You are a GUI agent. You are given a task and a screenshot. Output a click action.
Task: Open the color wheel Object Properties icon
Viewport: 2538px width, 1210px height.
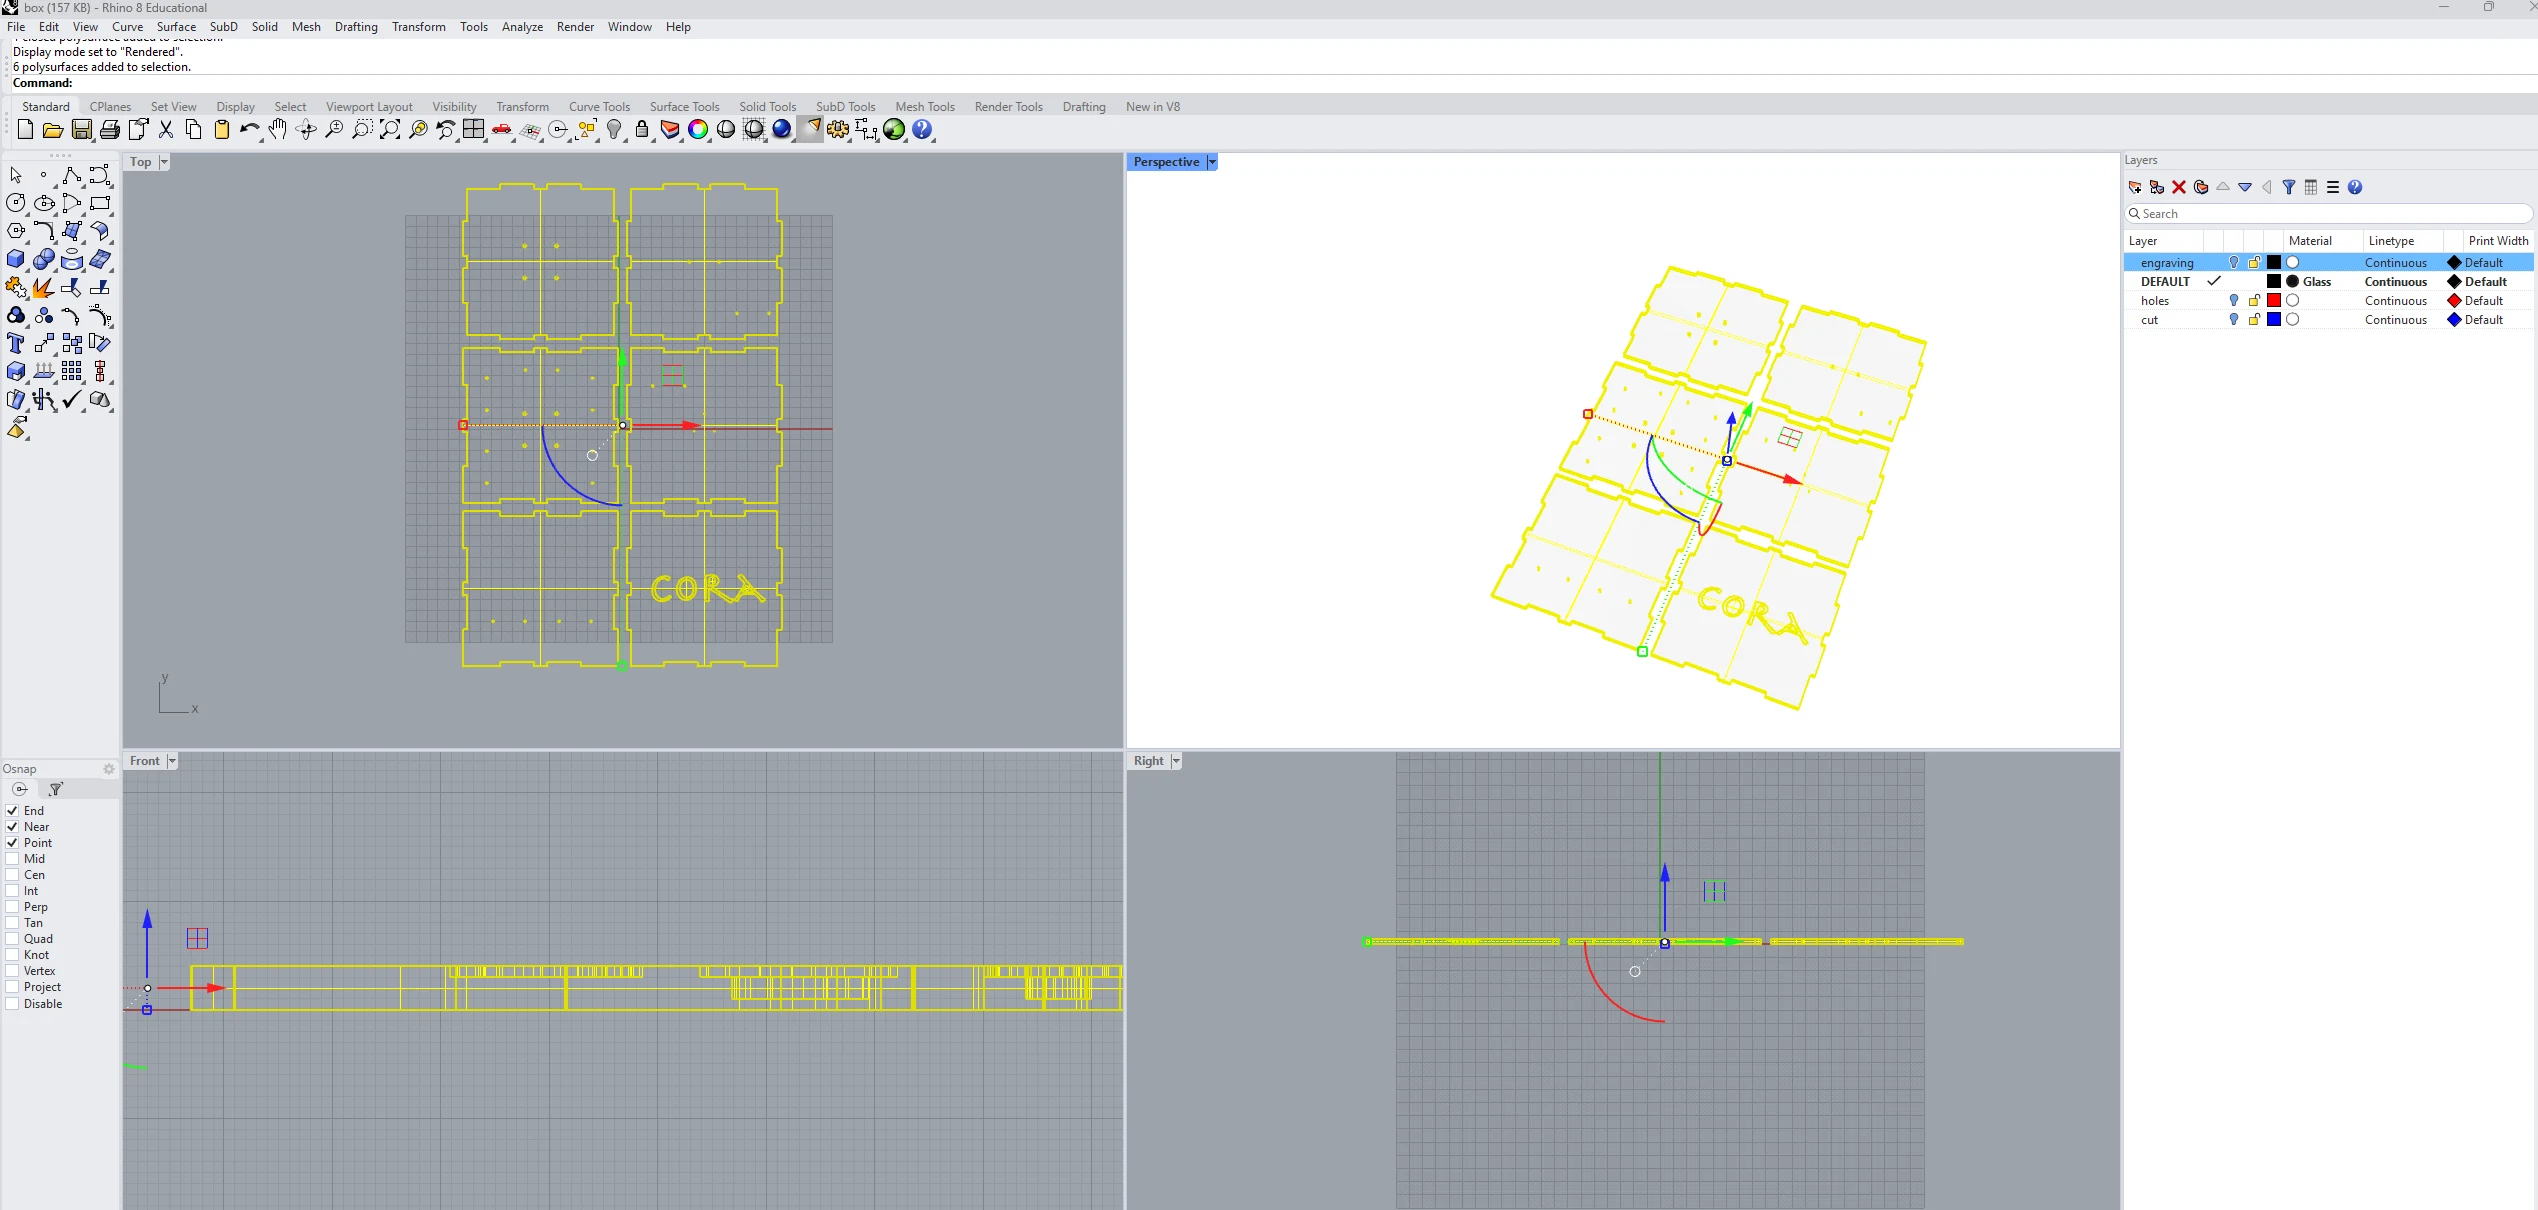coord(698,129)
